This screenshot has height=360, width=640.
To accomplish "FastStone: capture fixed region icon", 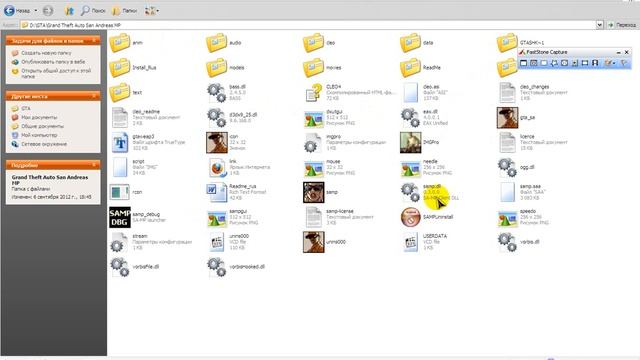I will (x=585, y=63).
